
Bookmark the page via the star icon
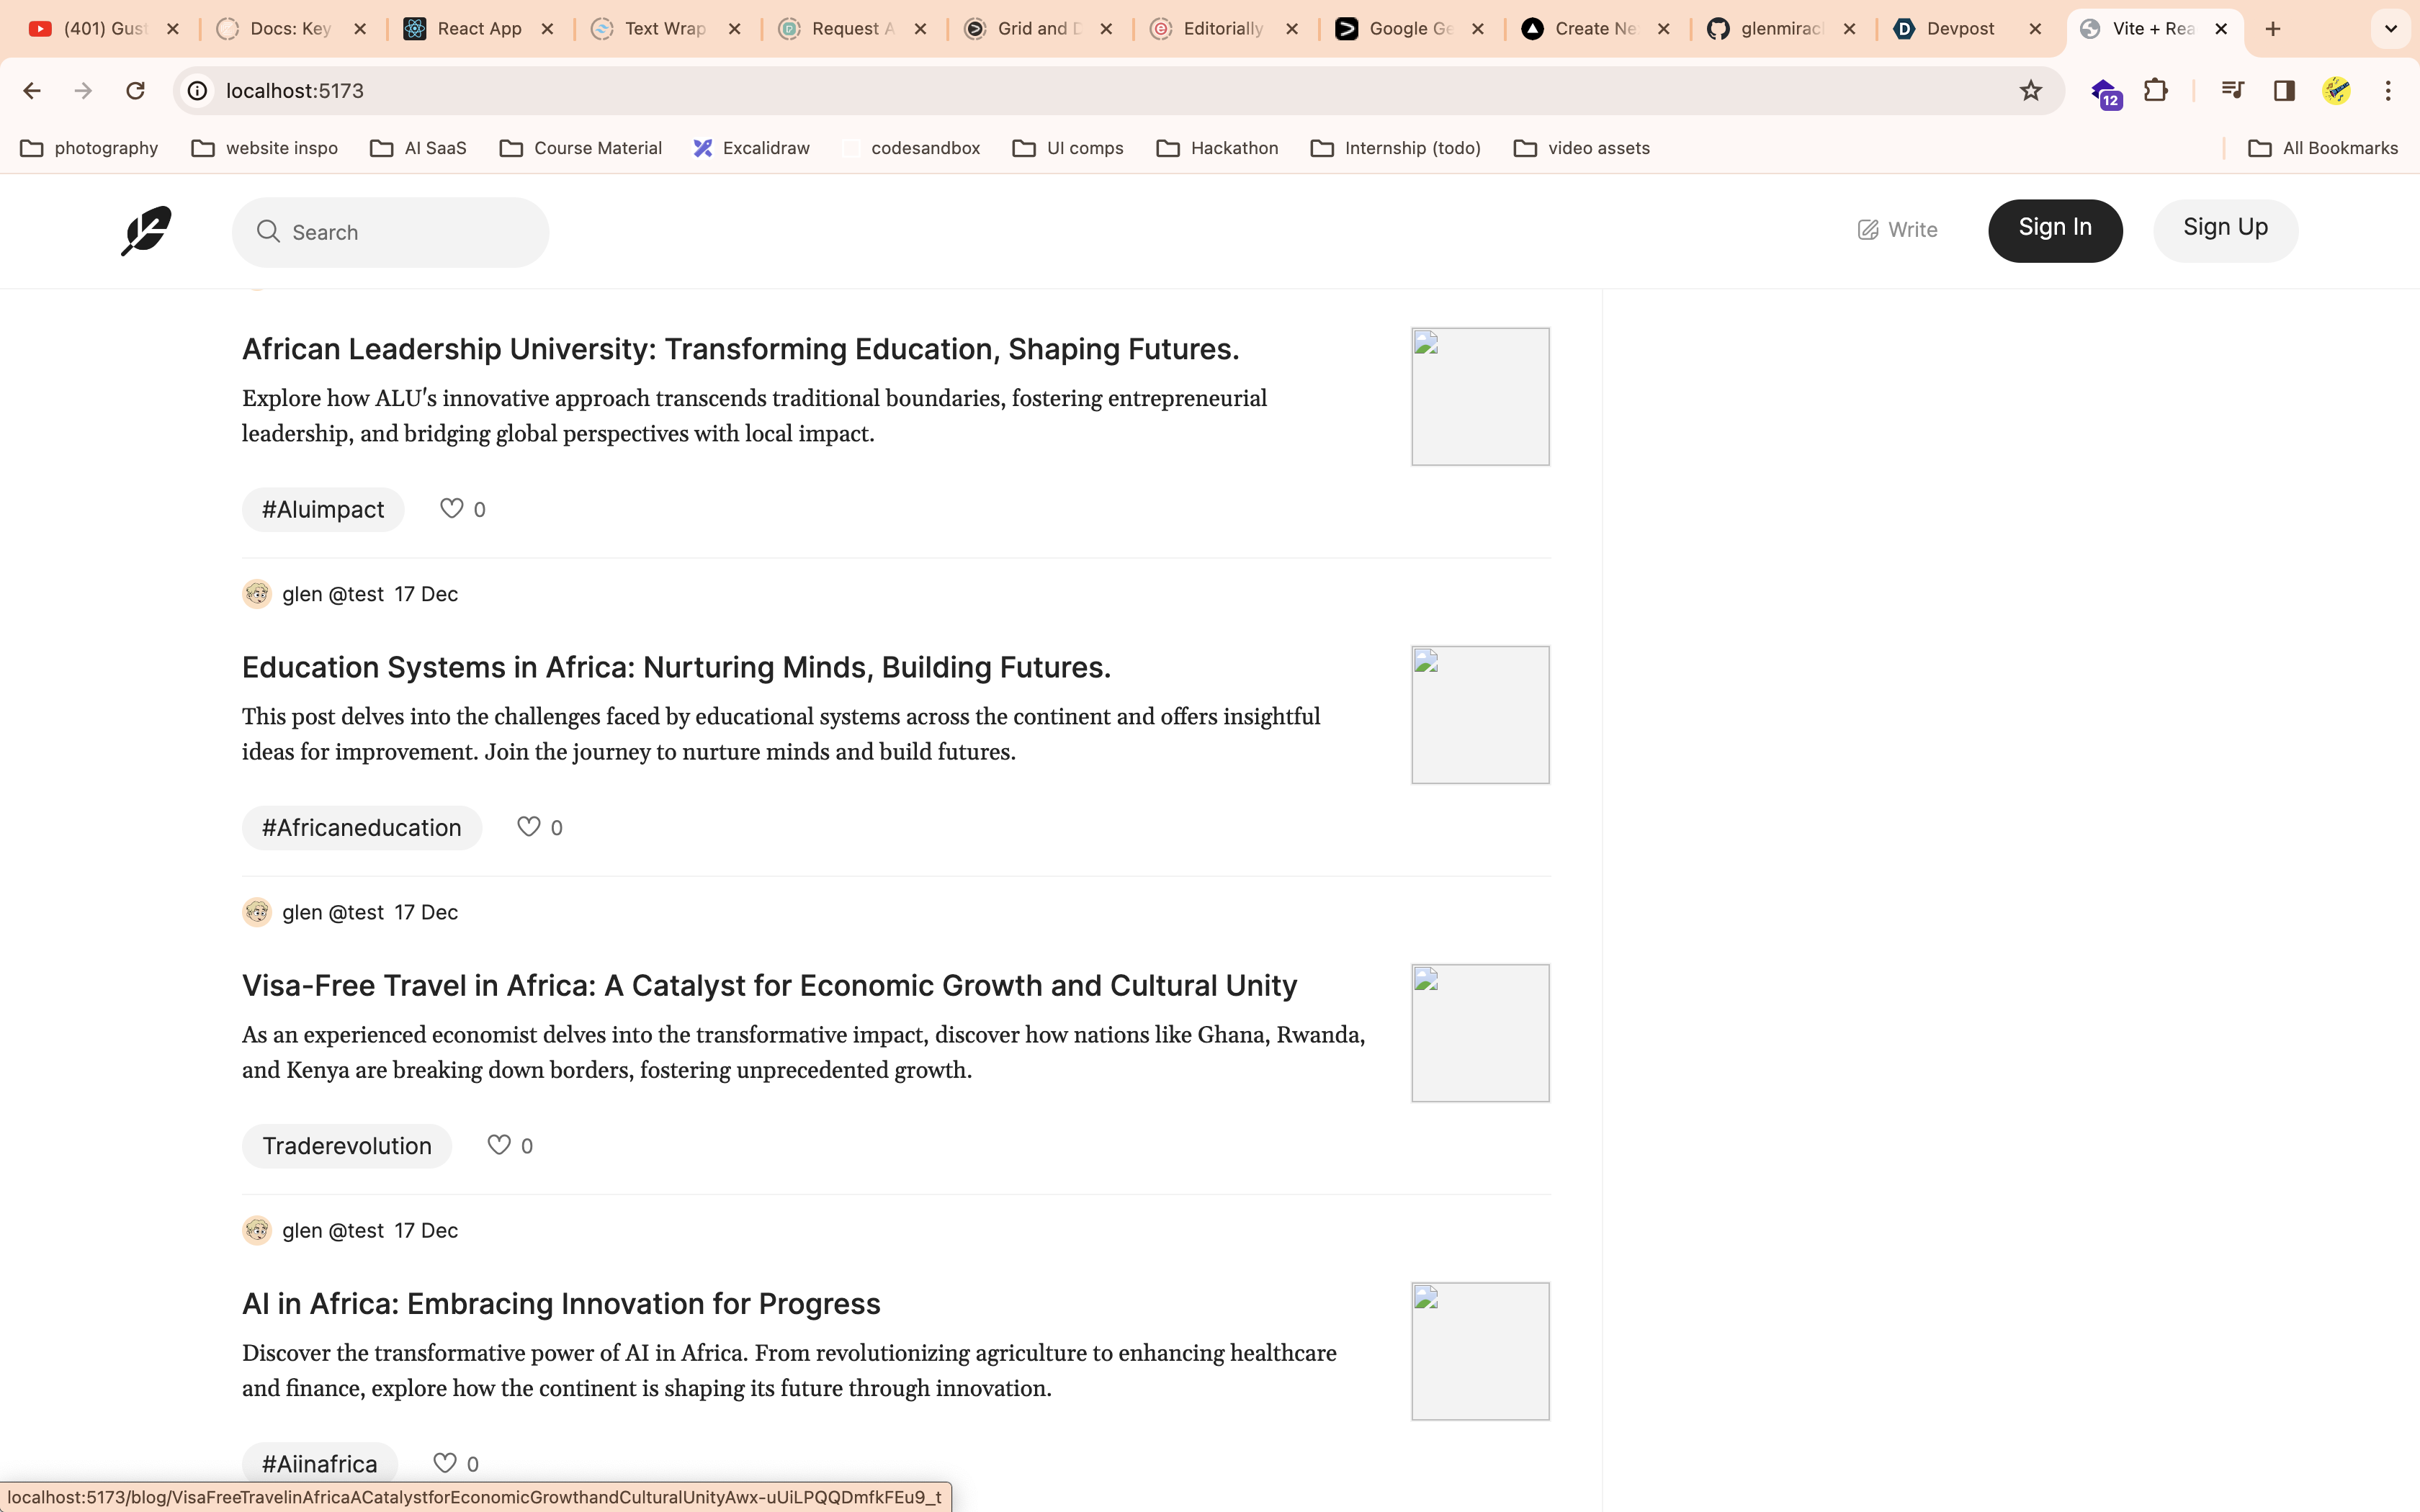pos(2031,90)
